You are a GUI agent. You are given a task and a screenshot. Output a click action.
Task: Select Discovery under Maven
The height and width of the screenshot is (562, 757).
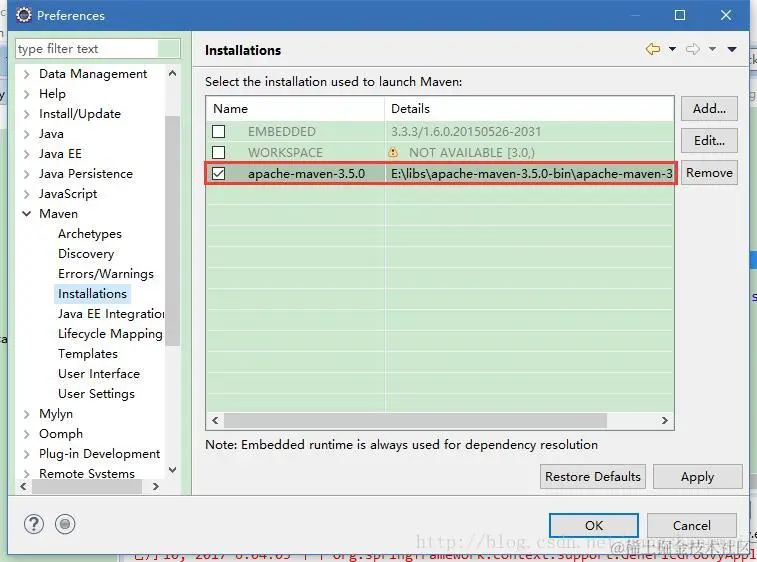tap(86, 254)
